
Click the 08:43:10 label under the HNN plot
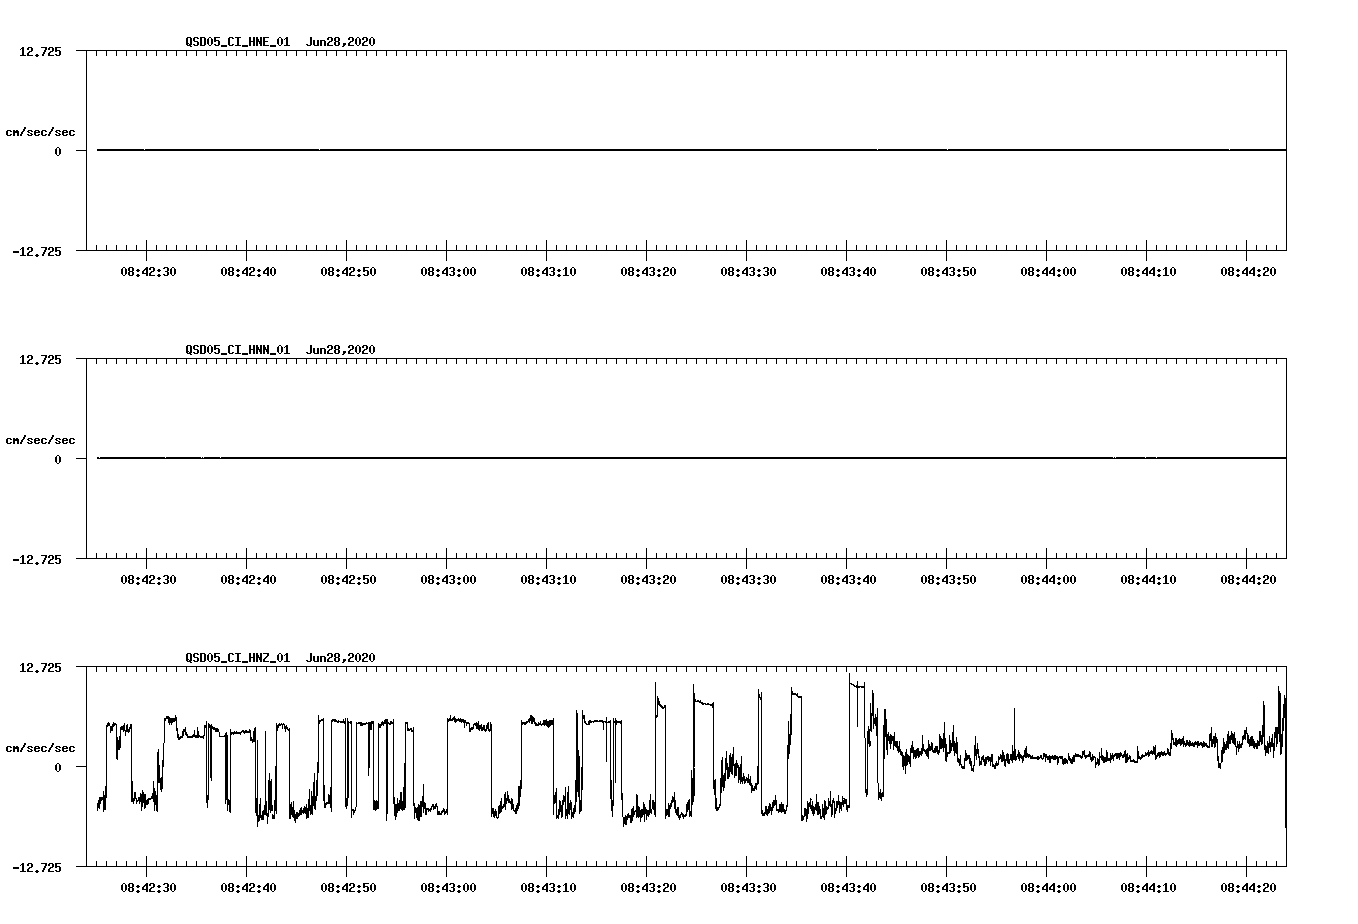548,580
